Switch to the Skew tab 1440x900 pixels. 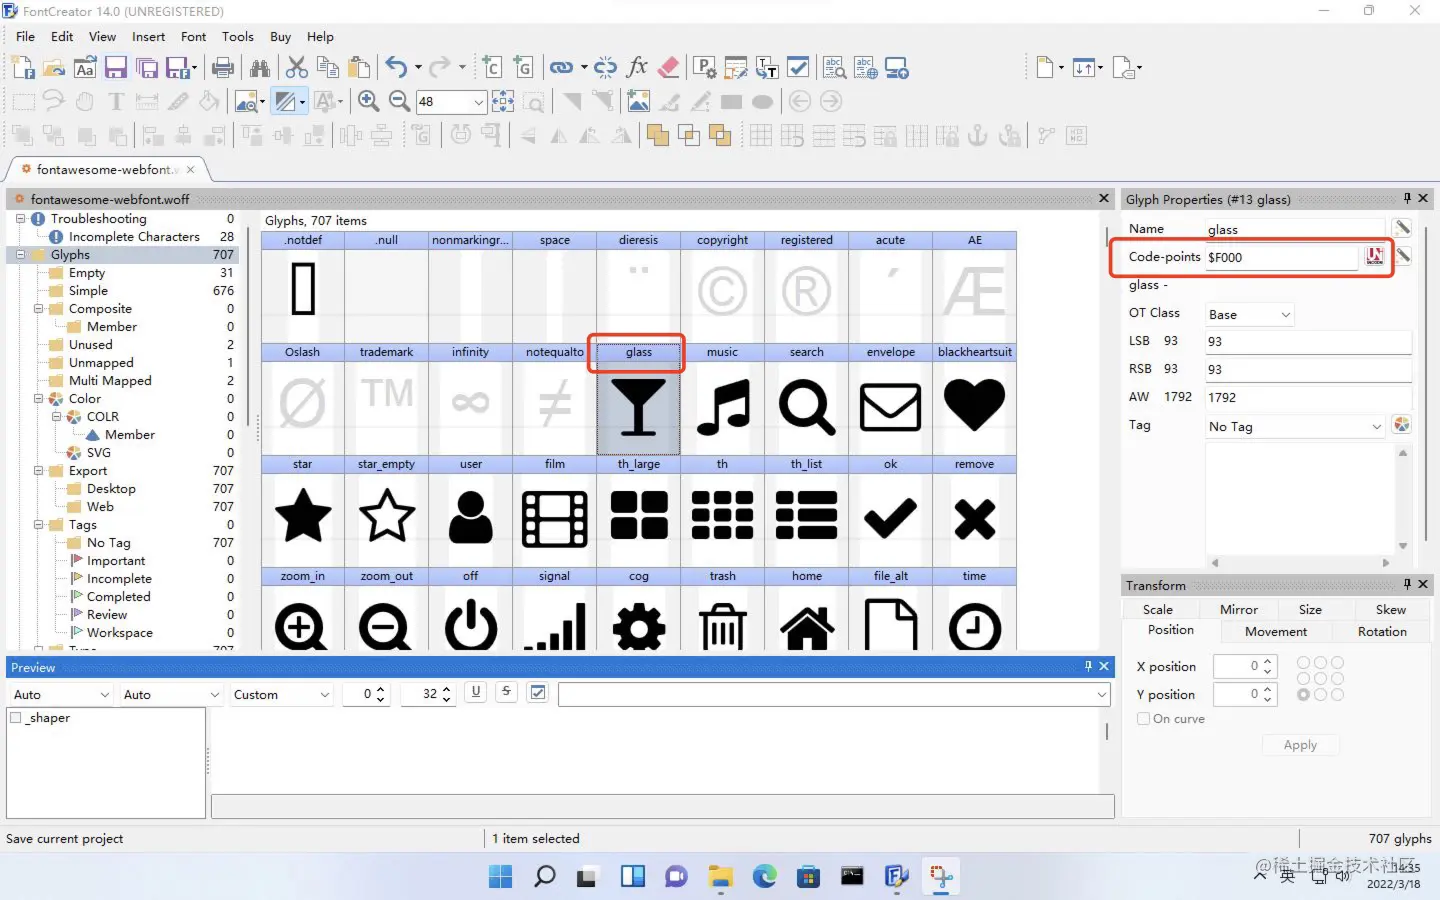click(x=1390, y=610)
